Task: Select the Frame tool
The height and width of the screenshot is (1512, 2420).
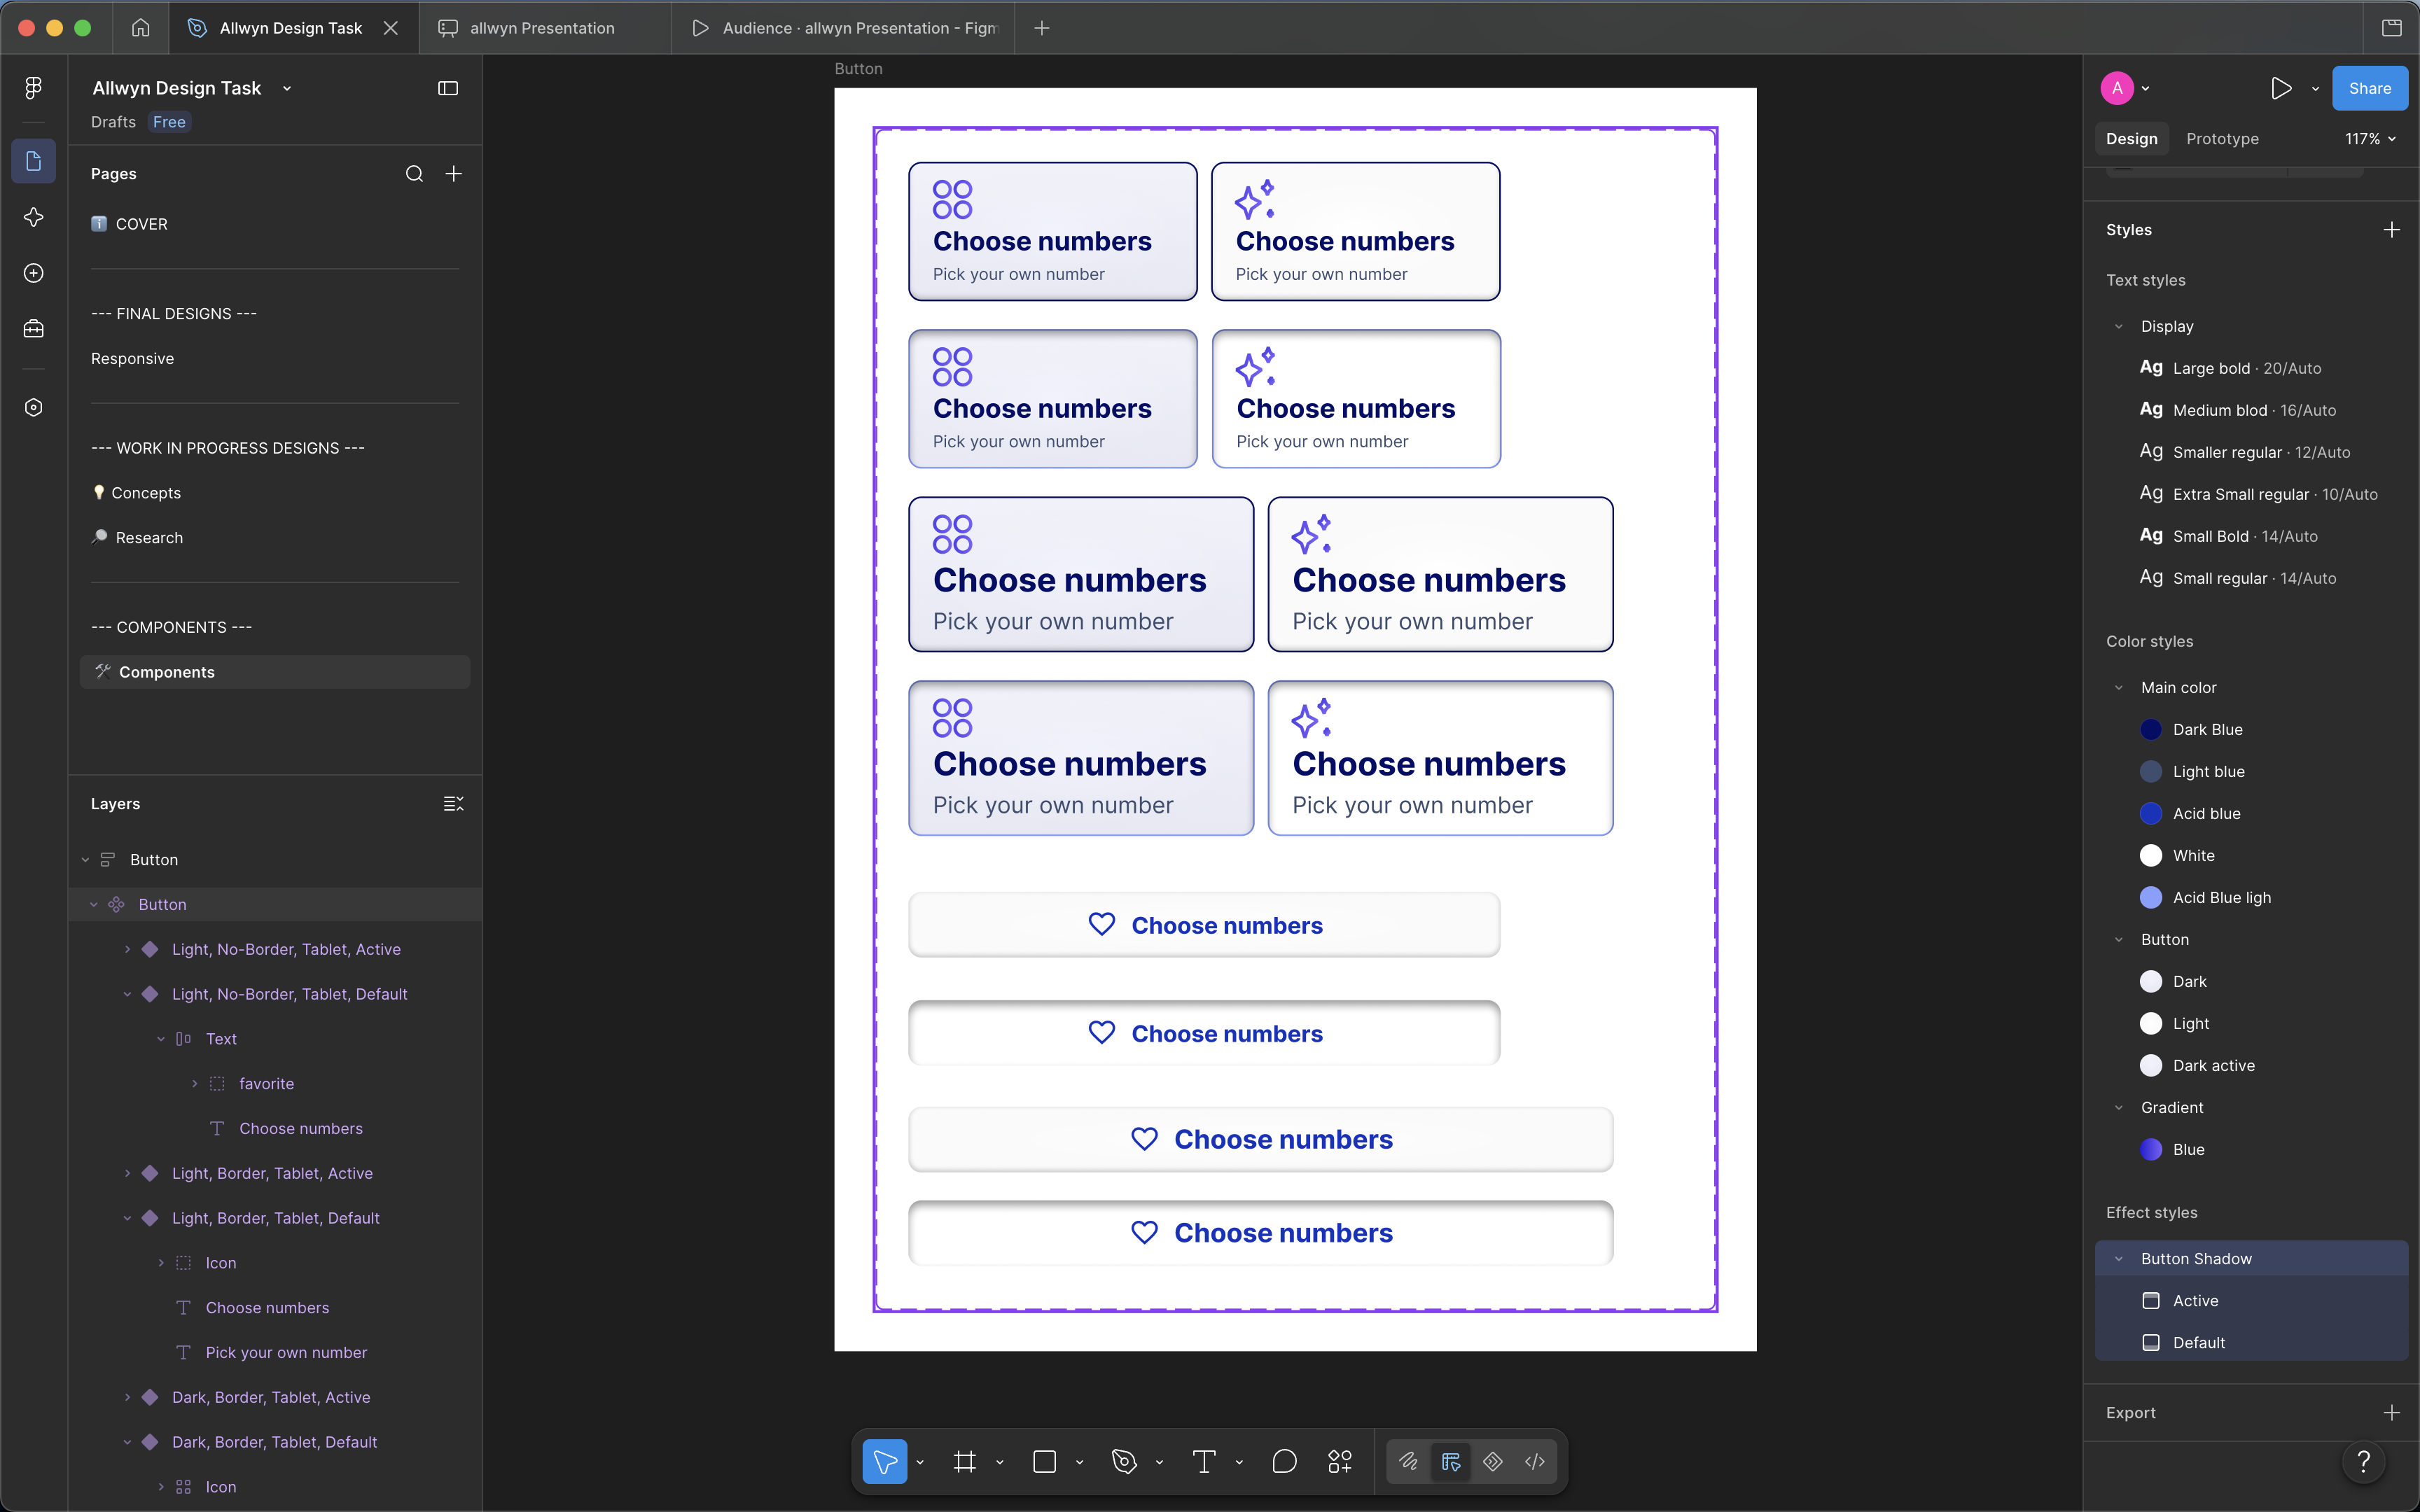Action: (x=965, y=1462)
